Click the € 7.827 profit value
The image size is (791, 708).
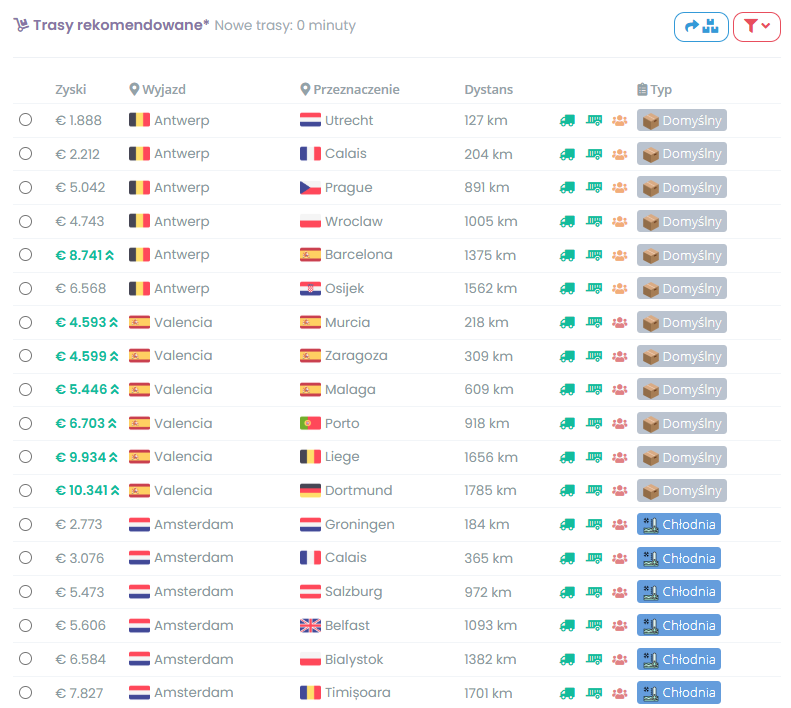pyautogui.click(x=79, y=693)
